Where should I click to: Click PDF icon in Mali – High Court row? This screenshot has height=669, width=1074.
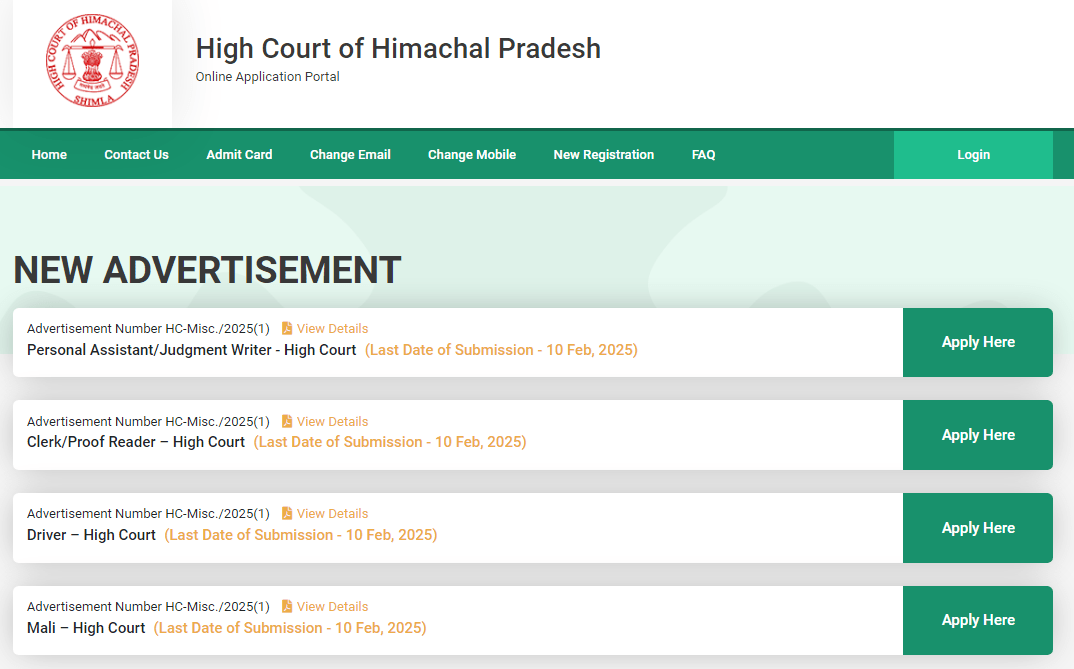(x=287, y=607)
